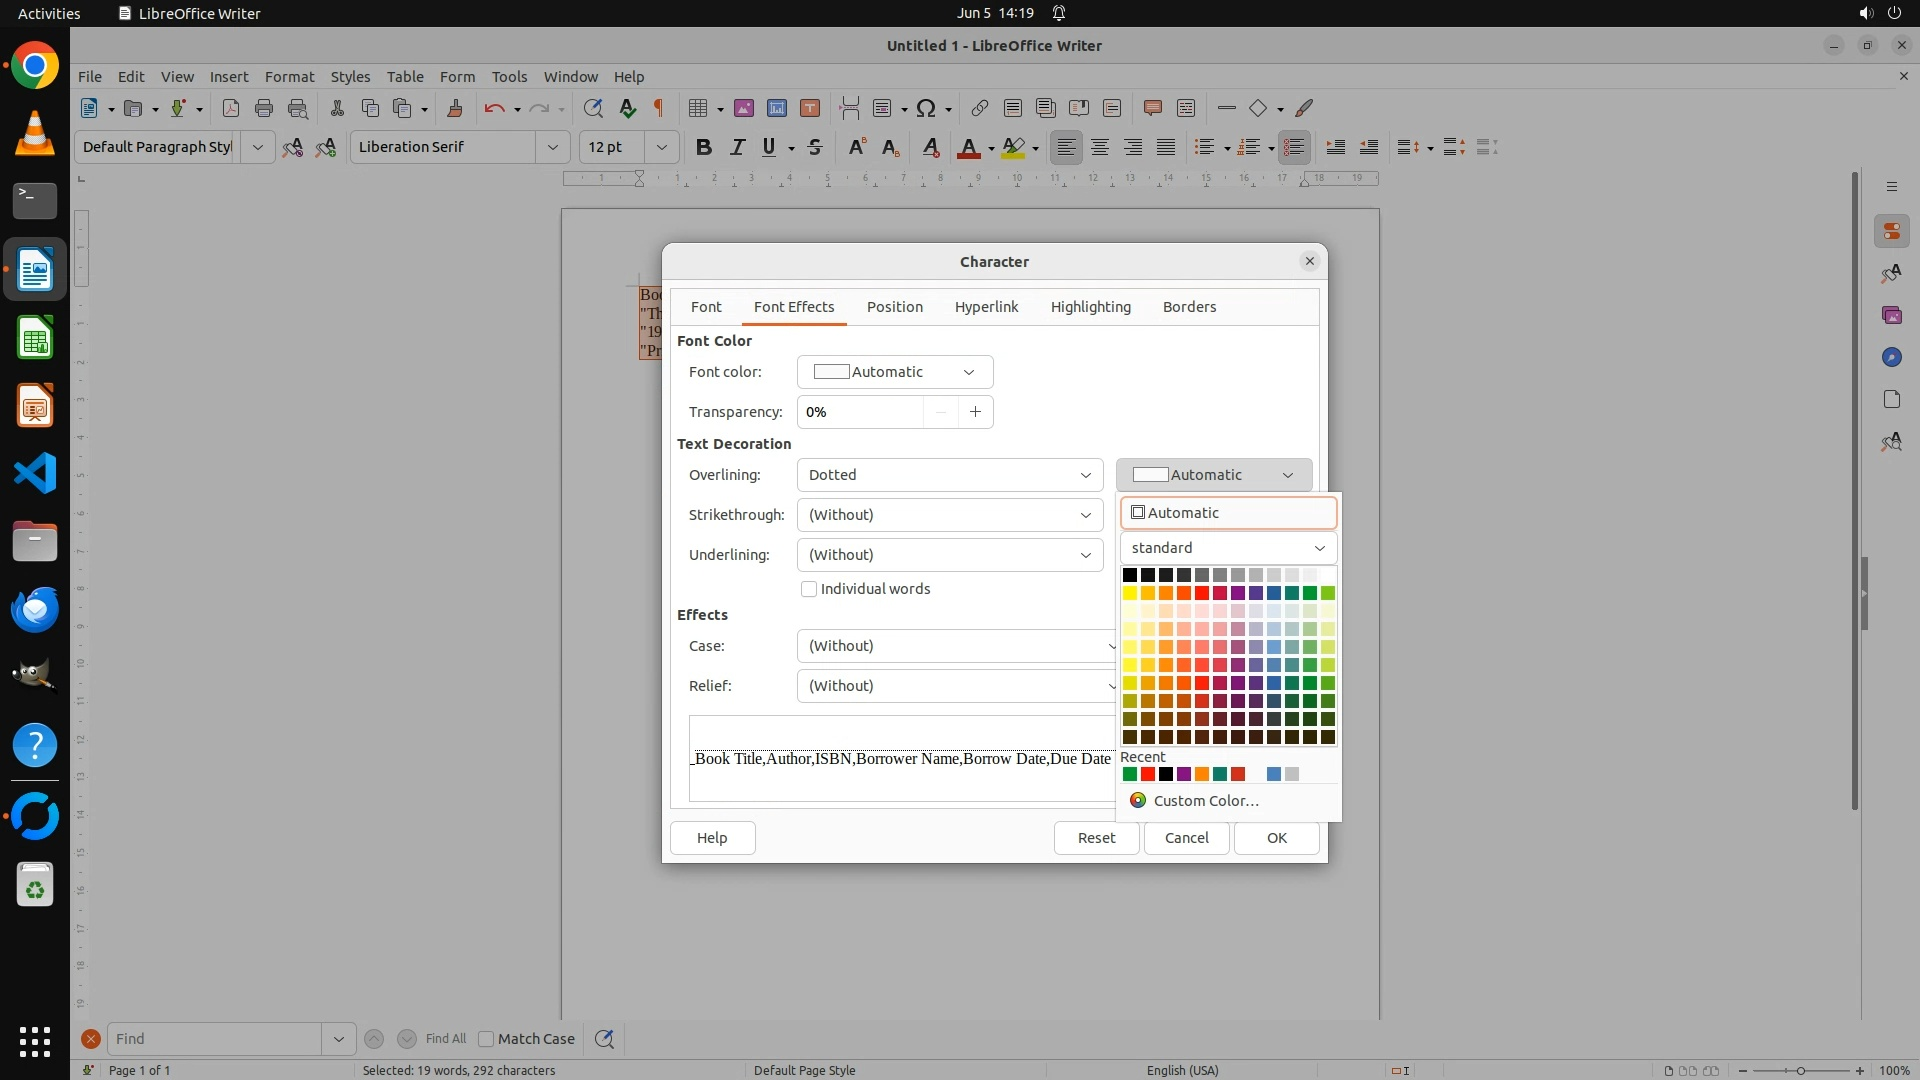Image resolution: width=1920 pixels, height=1080 pixels.
Task: Select the Center alignment icon
Action: tap(1100, 147)
